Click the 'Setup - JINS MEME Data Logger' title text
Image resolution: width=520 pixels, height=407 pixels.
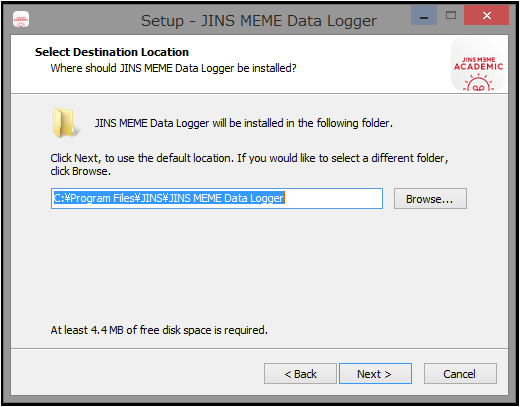point(259,21)
